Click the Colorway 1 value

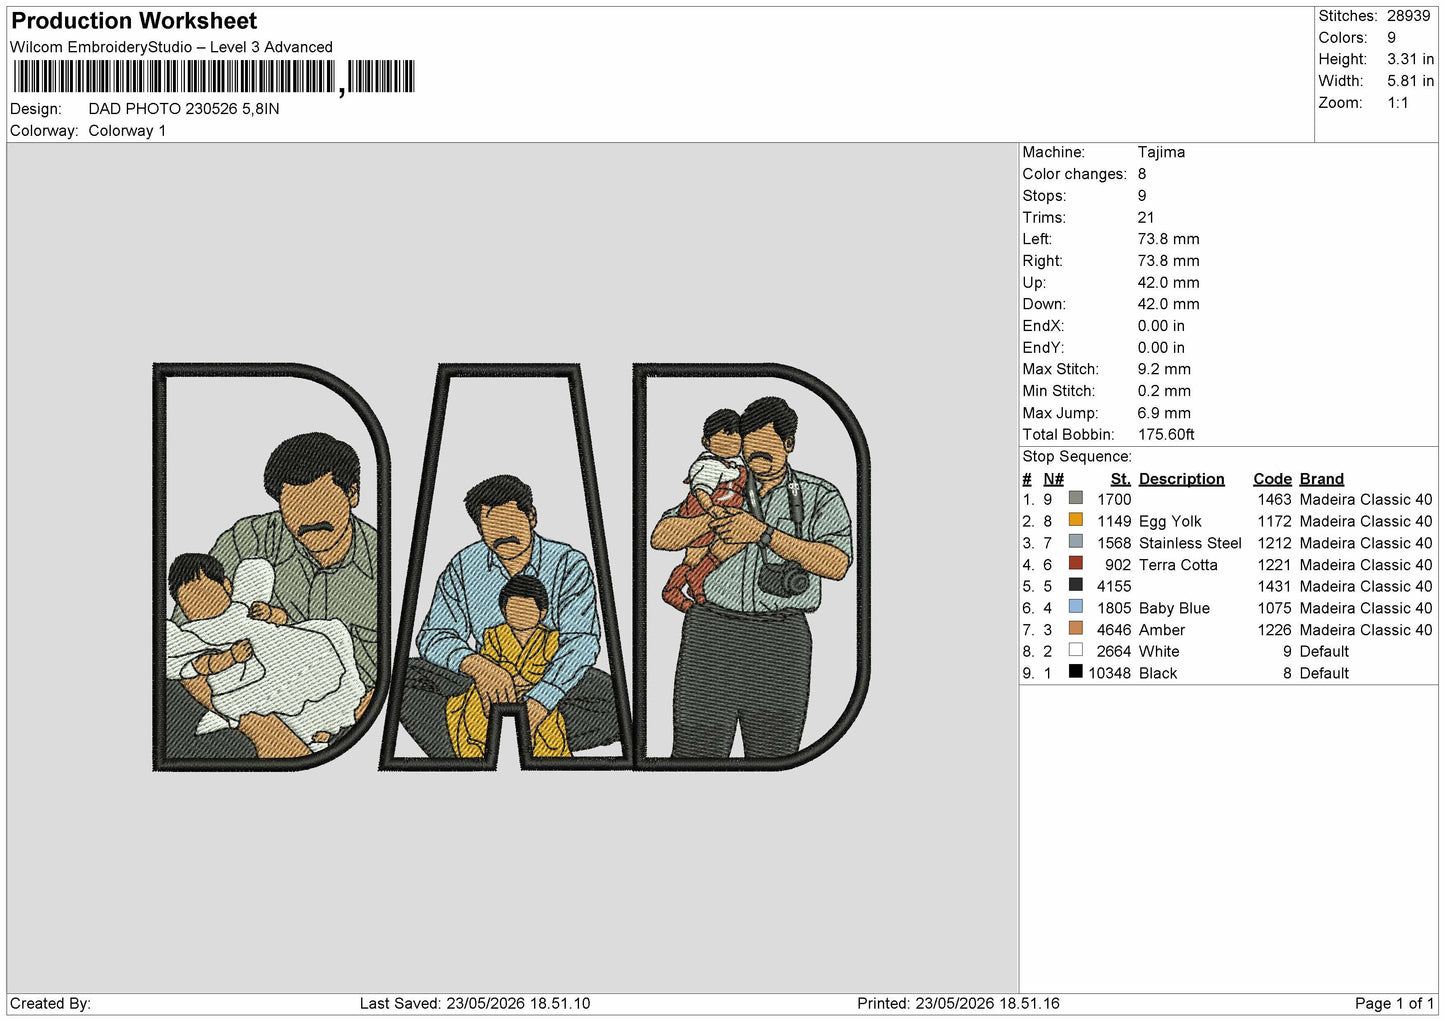[127, 131]
